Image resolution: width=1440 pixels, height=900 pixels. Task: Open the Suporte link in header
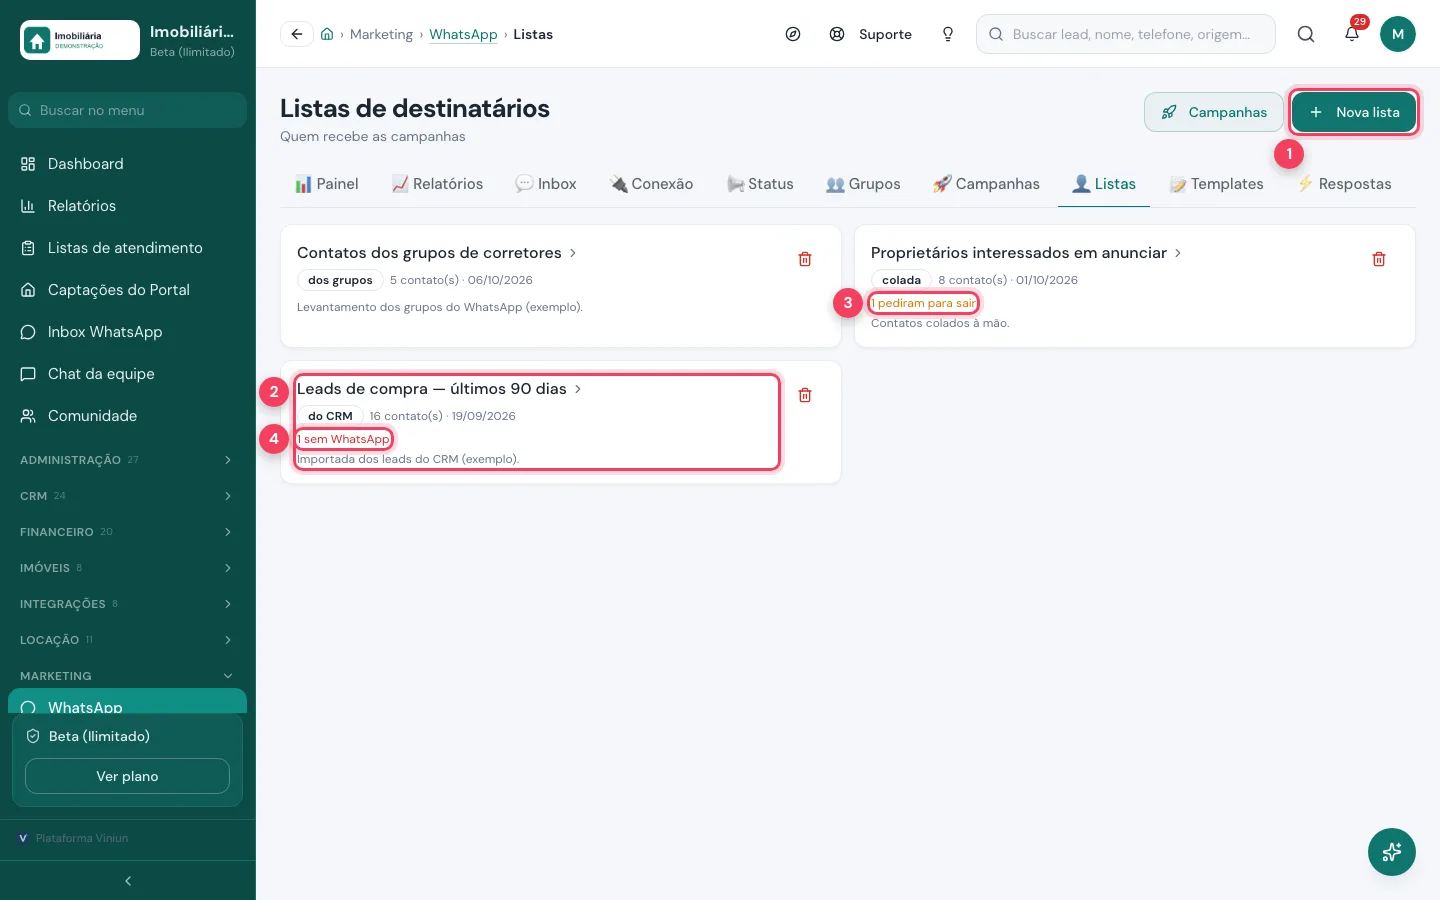(871, 34)
